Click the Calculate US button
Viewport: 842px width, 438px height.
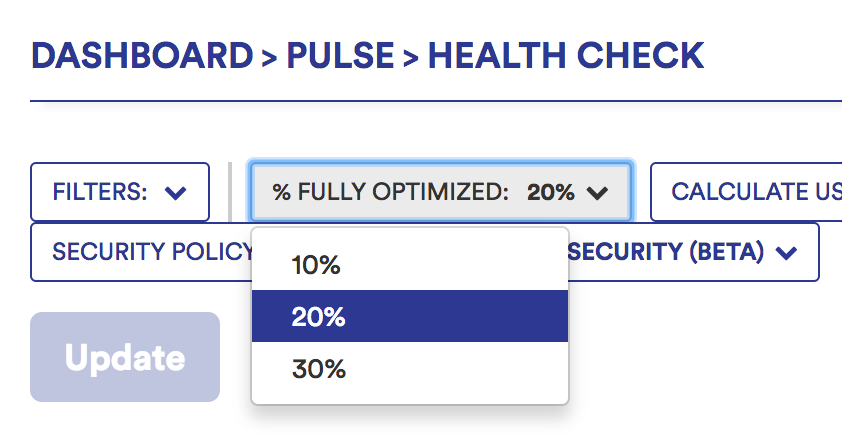point(750,192)
